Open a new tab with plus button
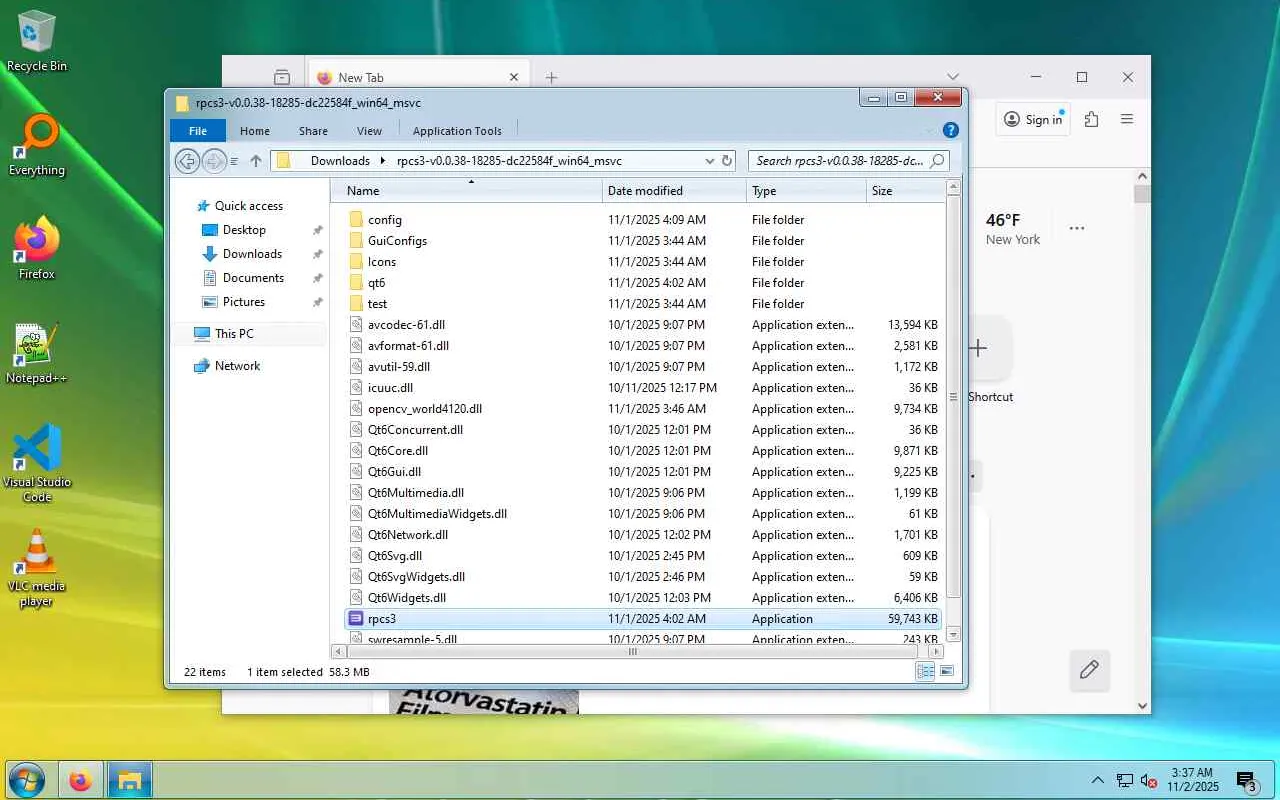The height and width of the screenshot is (800, 1280). coord(551,77)
